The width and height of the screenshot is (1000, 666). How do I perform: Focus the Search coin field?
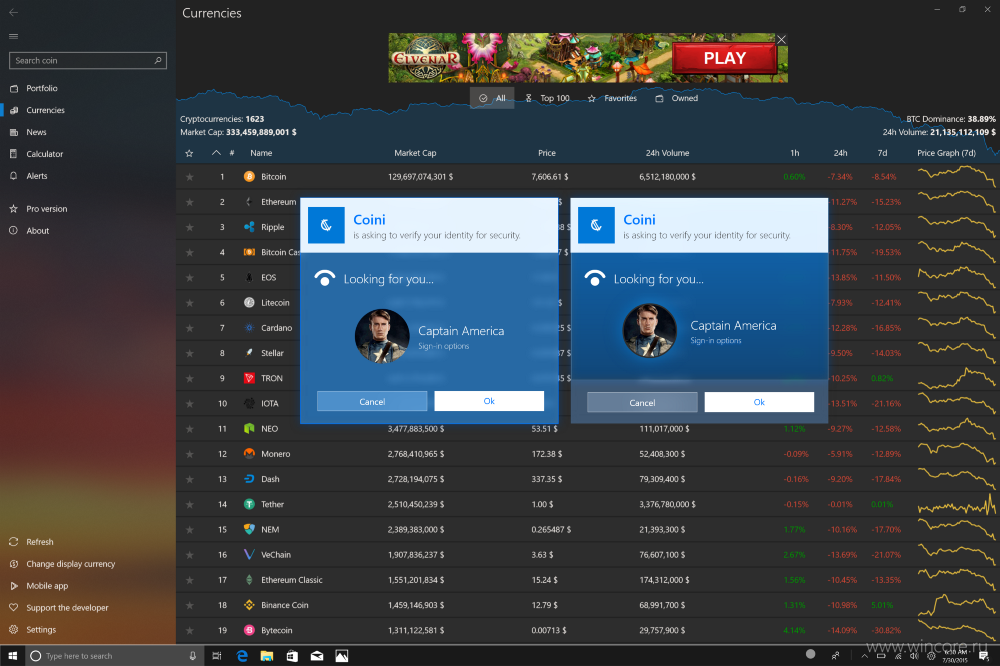pos(87,61)
